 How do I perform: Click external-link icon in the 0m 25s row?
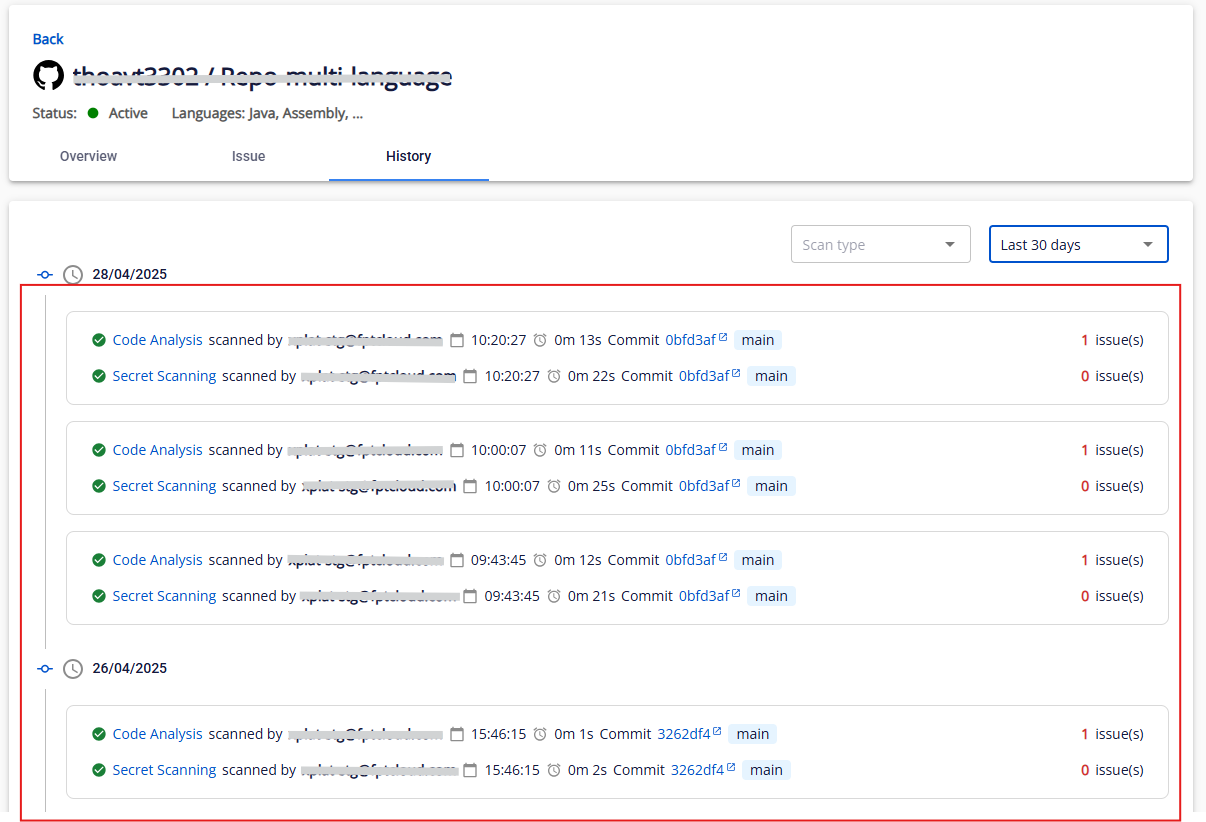tap(736, 483)
